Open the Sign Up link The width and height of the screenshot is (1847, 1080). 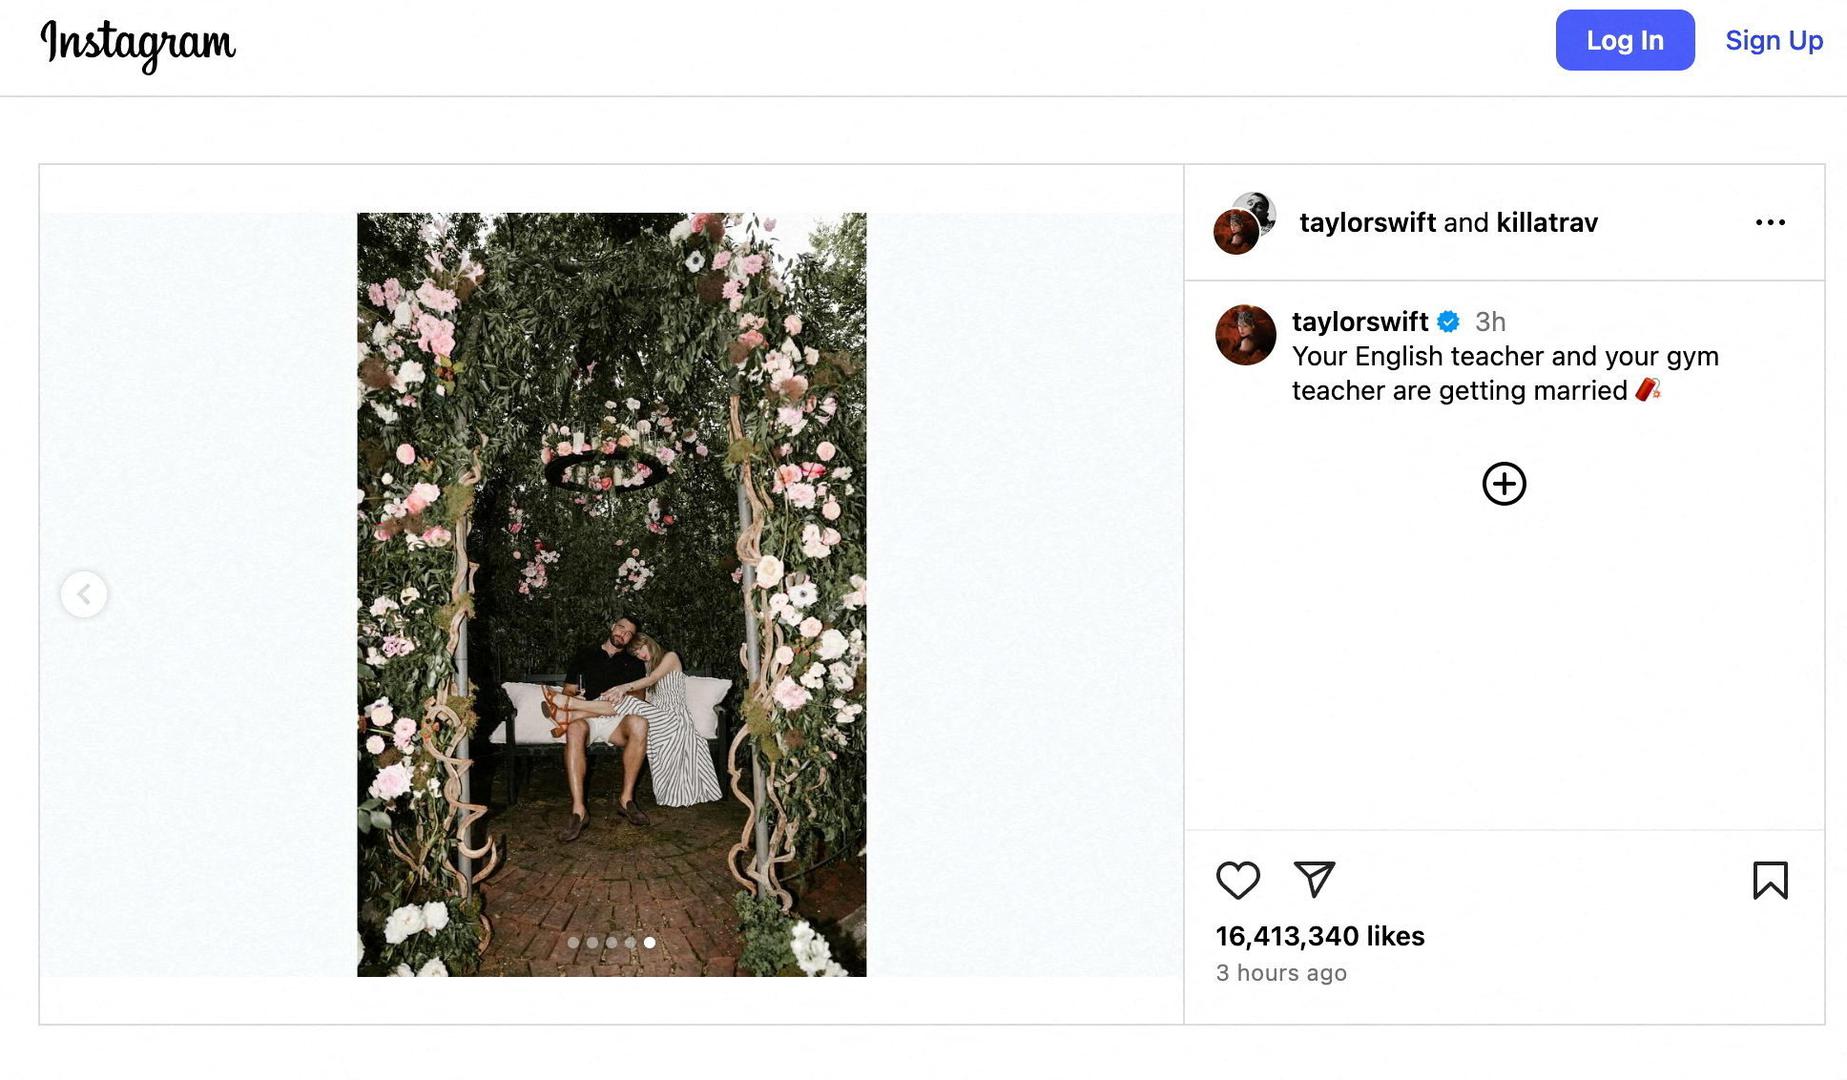pyautogui.click(x=1773, y=40)
